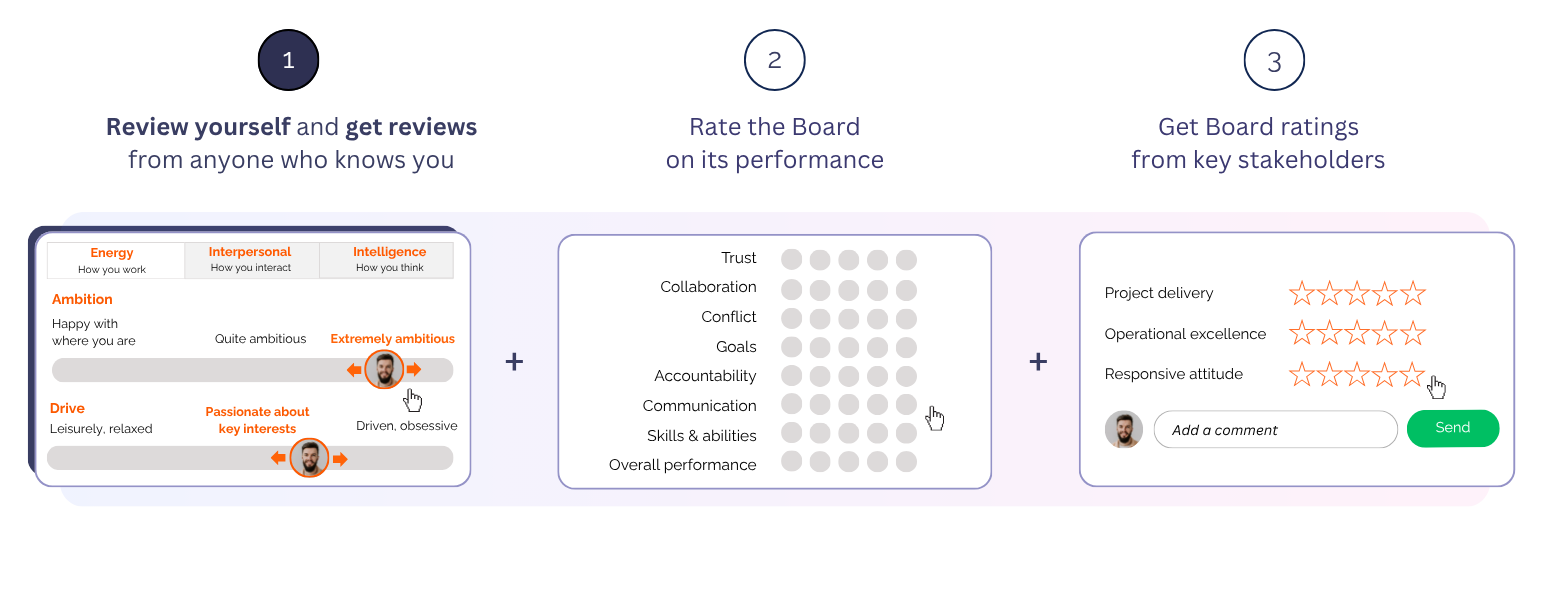The height and width of the screenshot is (600, 1550).
Task: Click the Add a comment field
Action: click(1275, 430)
